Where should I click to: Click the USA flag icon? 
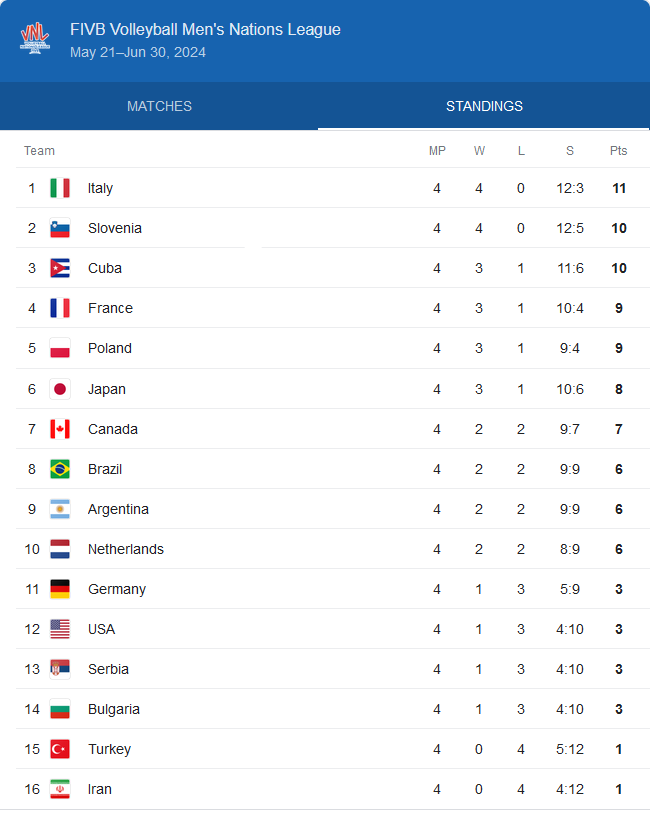[x=60, y=629]
